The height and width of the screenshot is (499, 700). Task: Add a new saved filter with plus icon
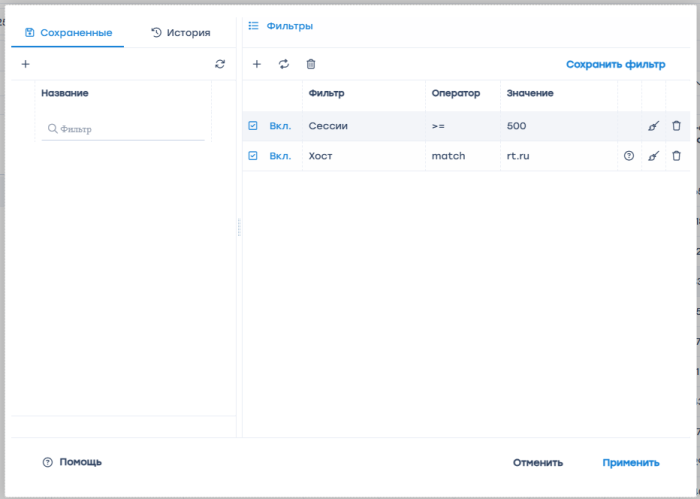click(26, 64)
